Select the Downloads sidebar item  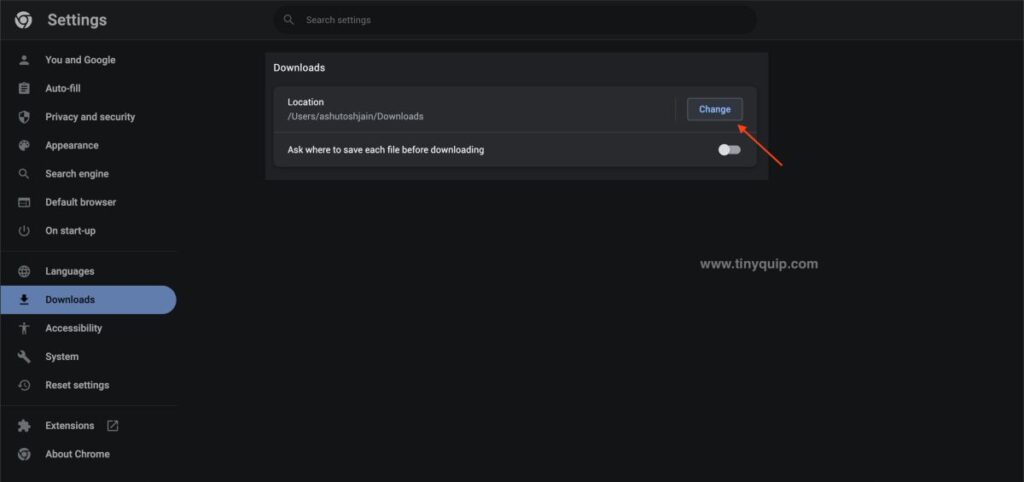[88, 300]
